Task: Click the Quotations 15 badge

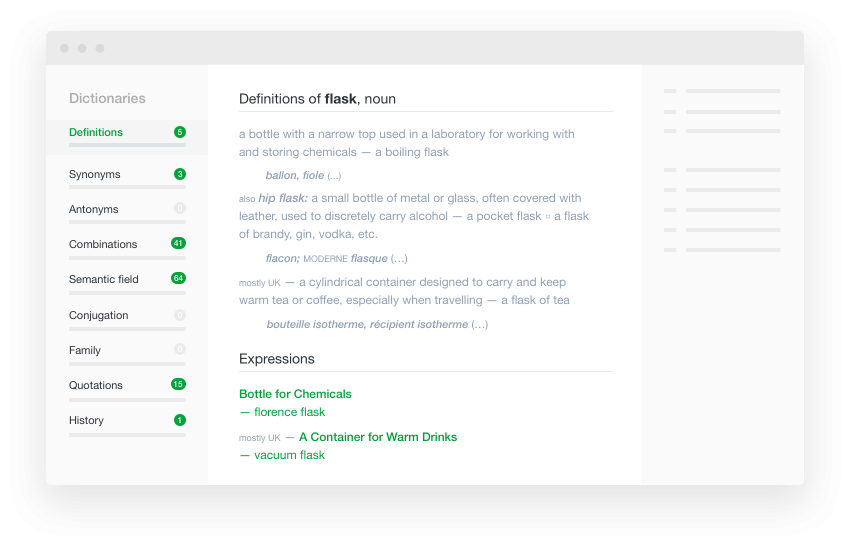Action: 178,384
